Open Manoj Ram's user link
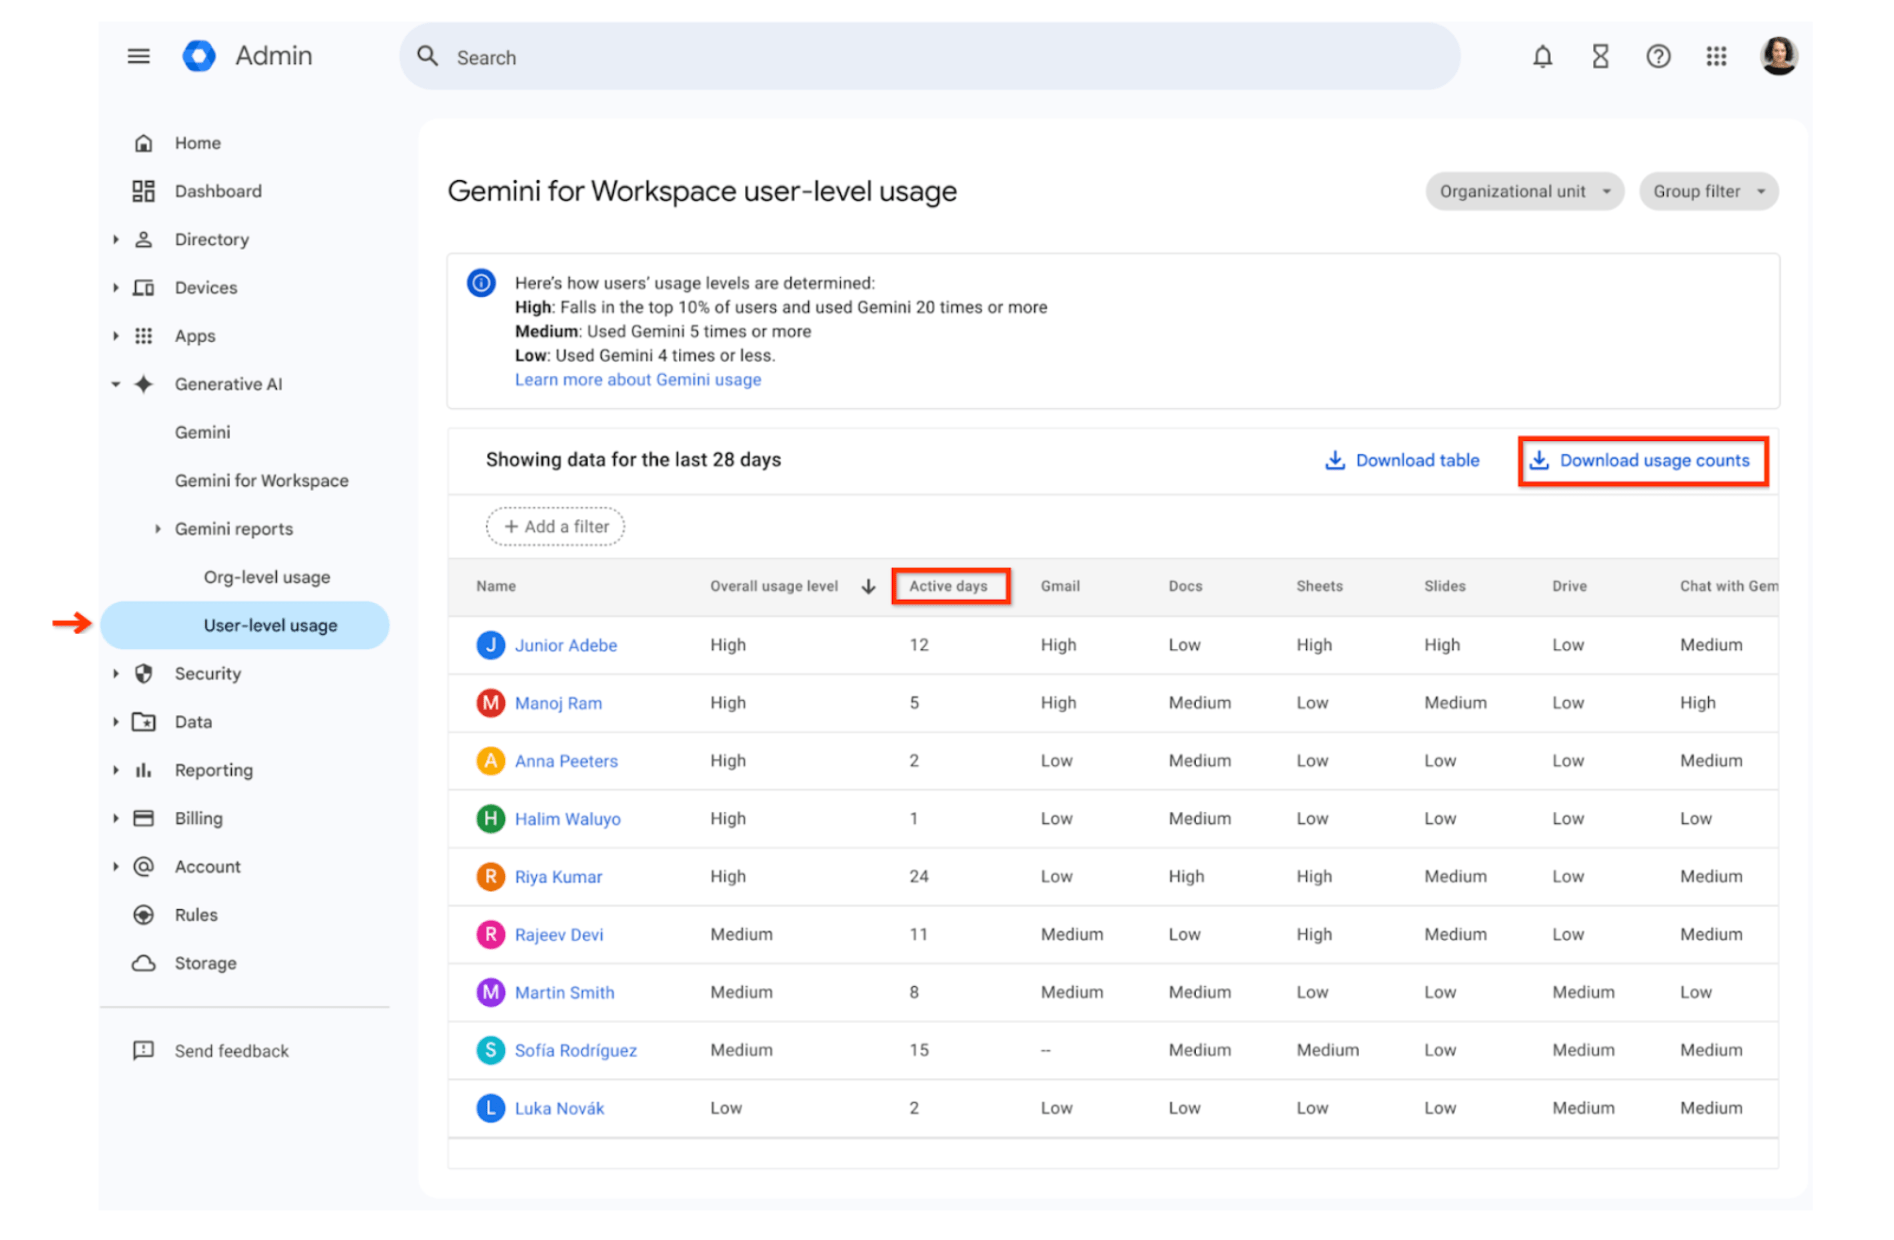The image size is (1894, 1240). (558, 703)
